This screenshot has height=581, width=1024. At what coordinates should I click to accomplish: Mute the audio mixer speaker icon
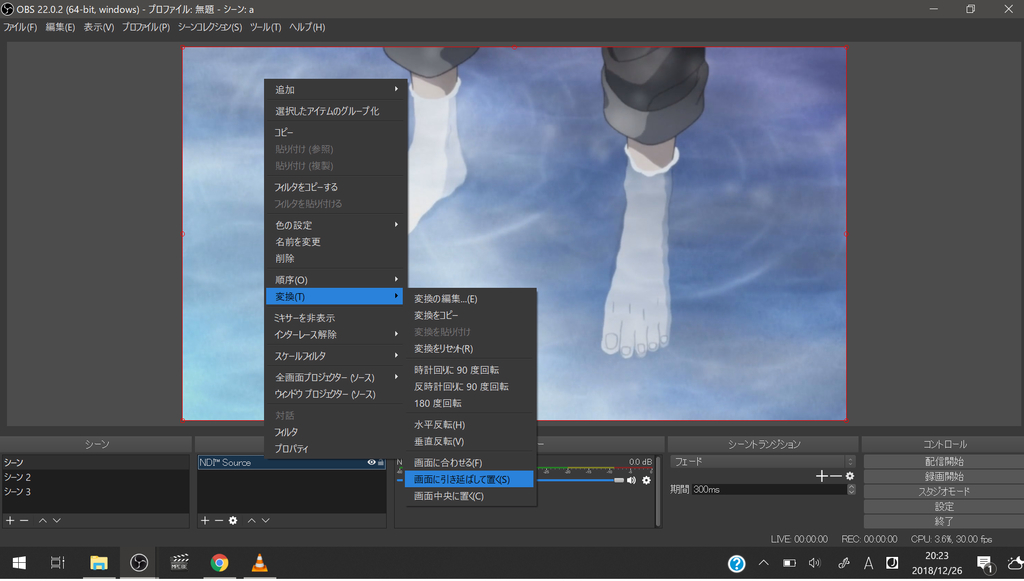coord(632,480)
